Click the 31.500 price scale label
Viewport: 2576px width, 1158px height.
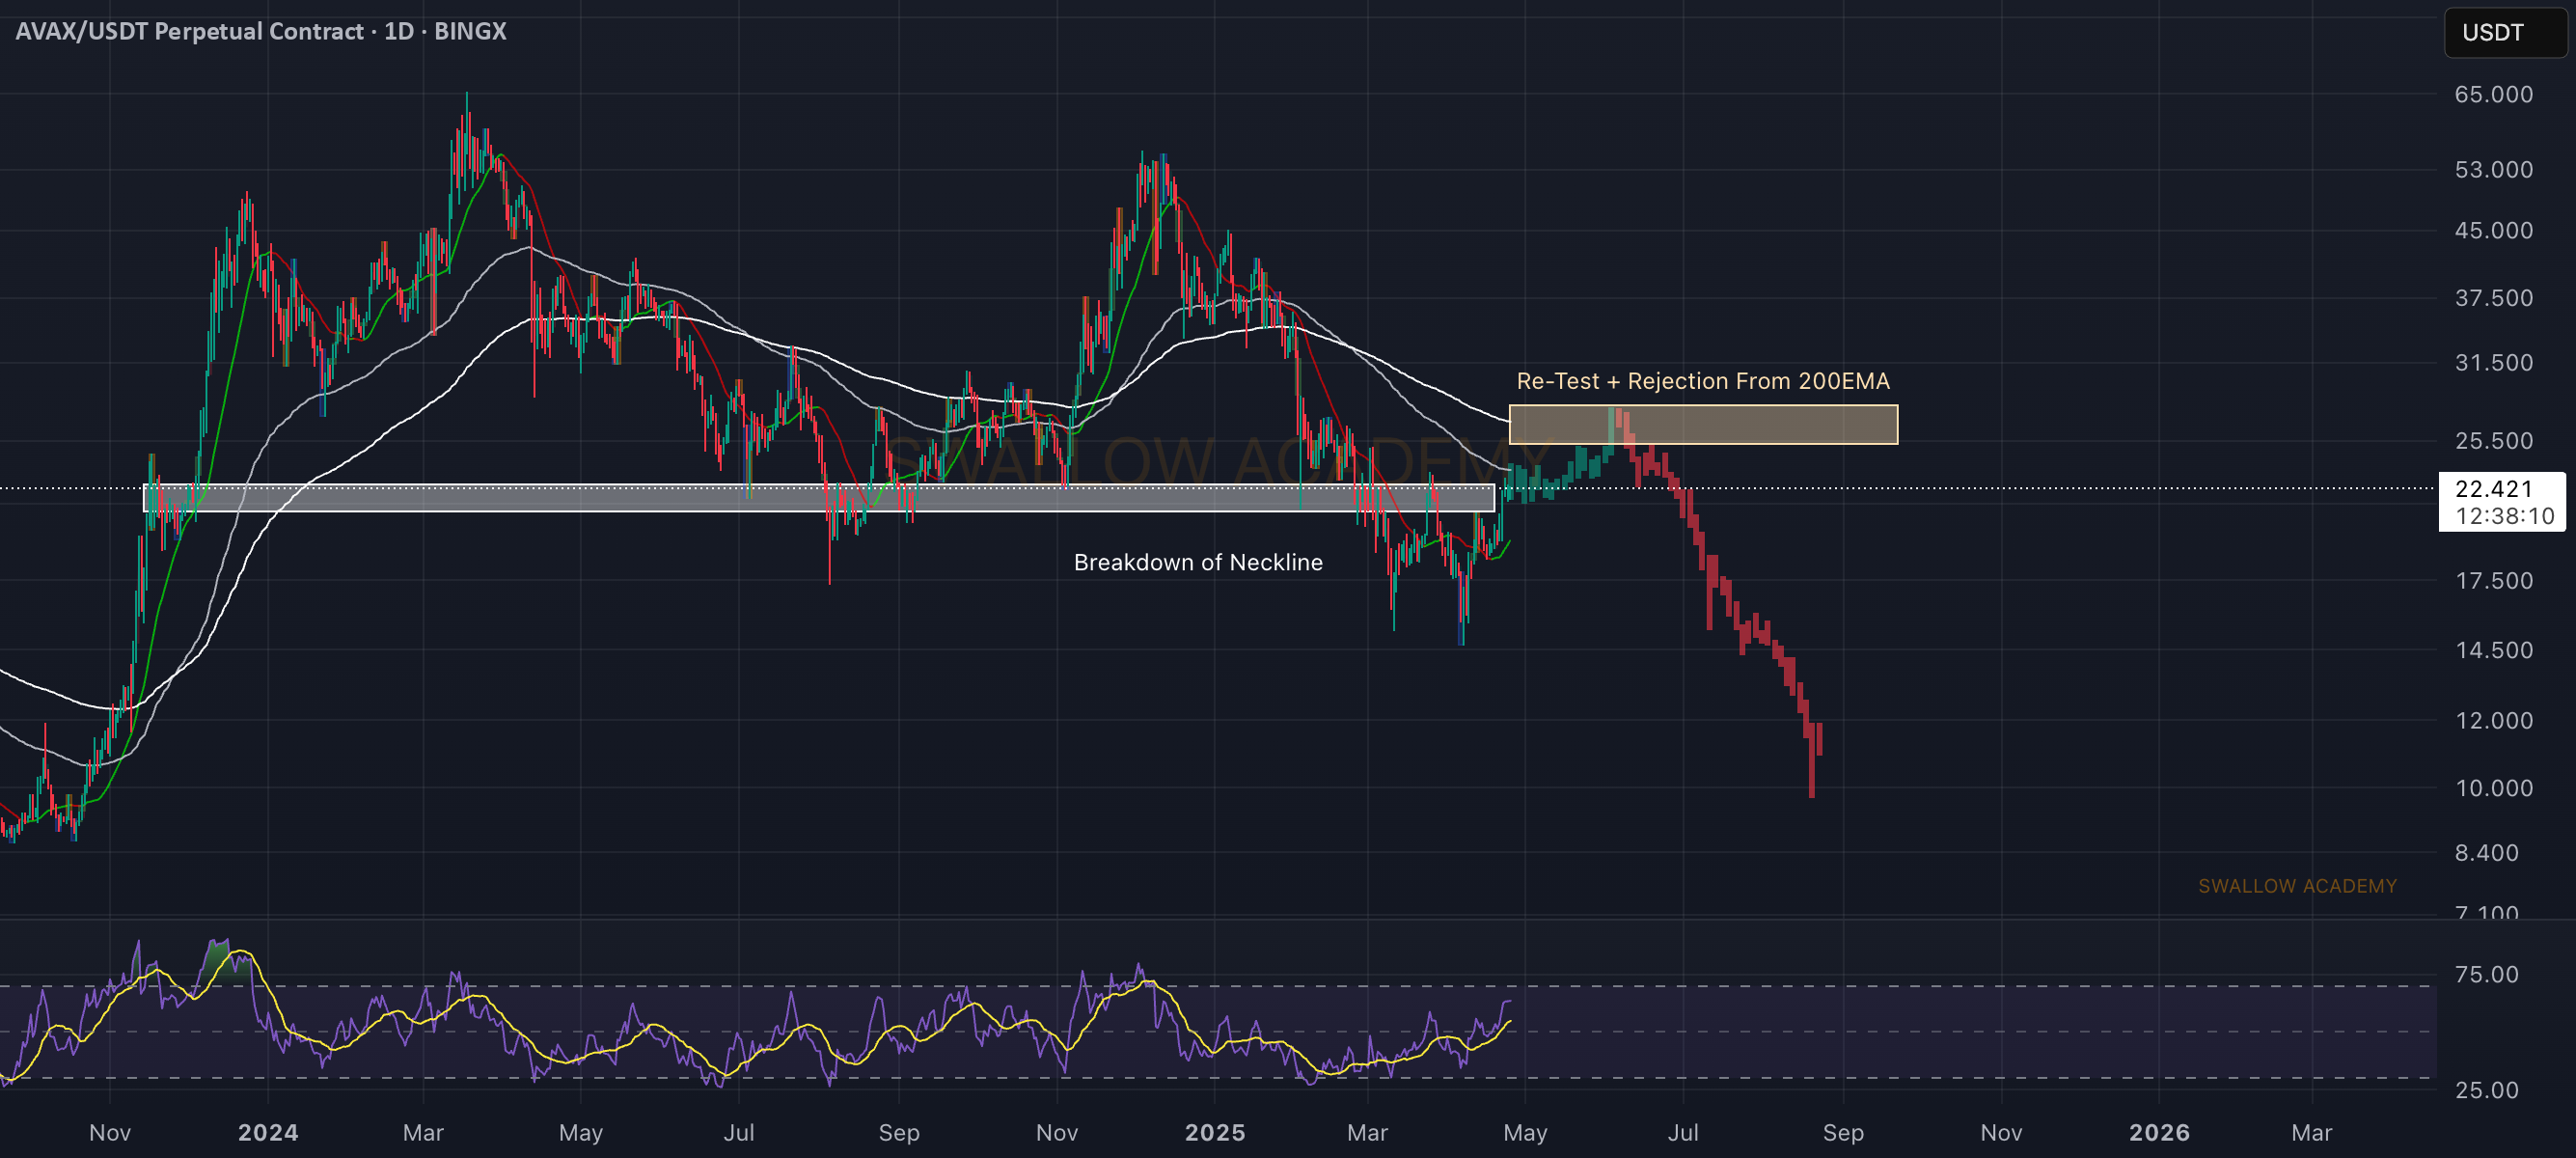[2494, 362]
